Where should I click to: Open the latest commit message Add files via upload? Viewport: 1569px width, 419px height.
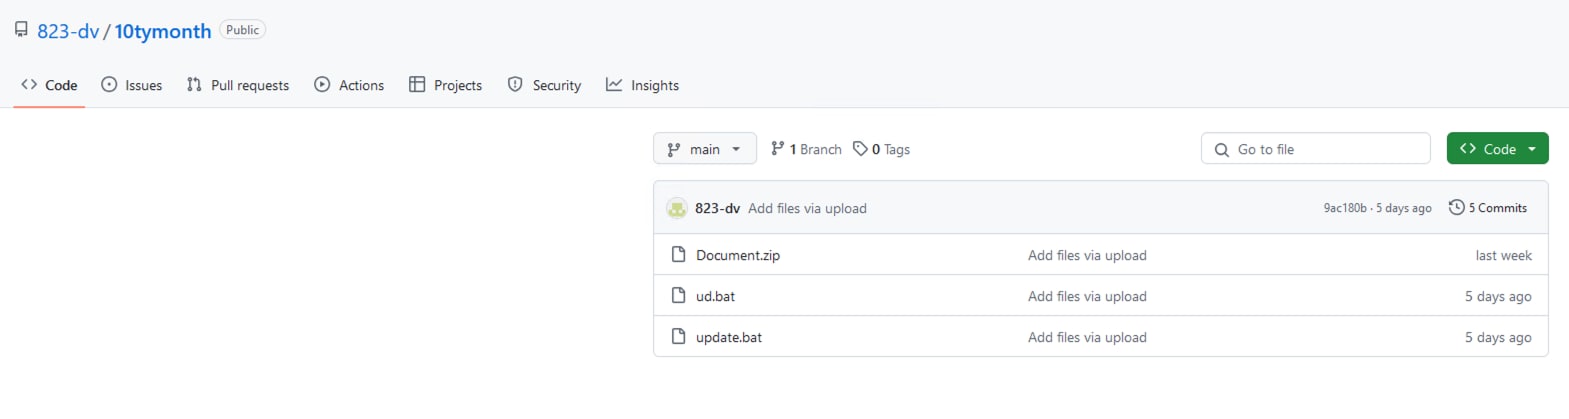[807, 208]
